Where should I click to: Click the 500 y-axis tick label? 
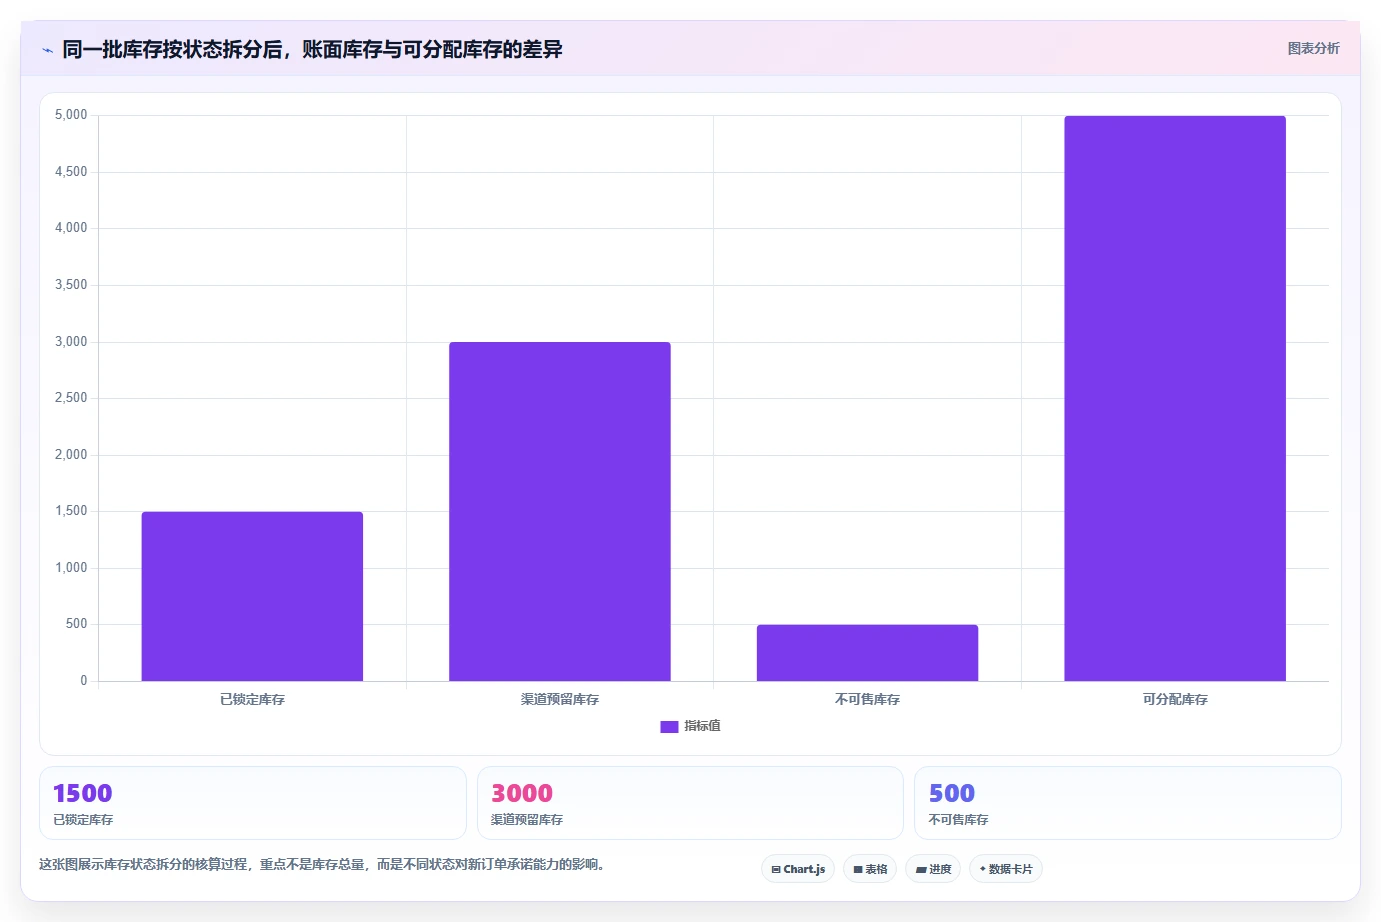coord(77,624)
